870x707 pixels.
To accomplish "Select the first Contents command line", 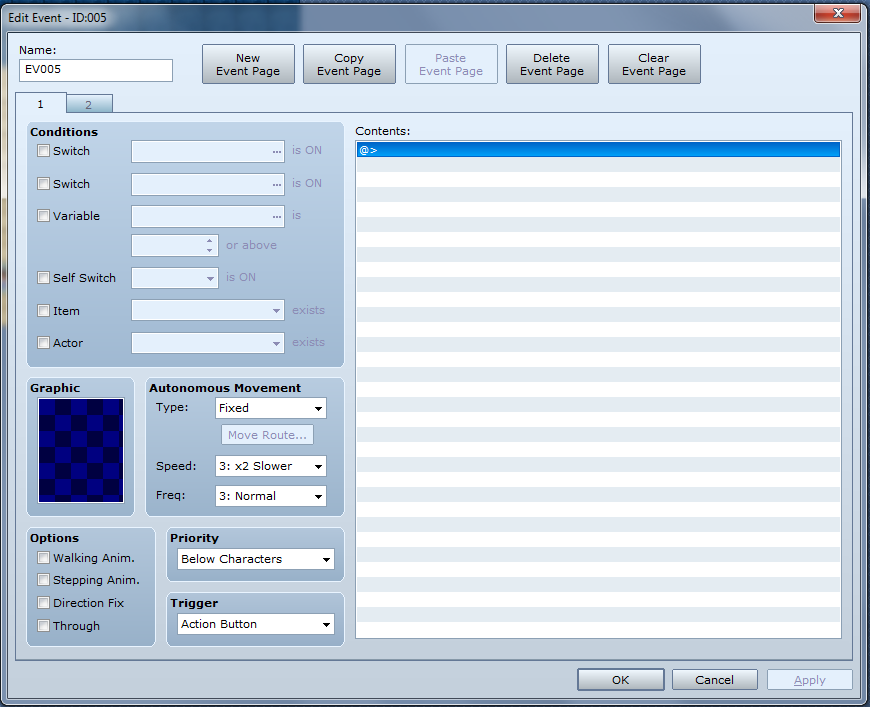I will point(598,150).
